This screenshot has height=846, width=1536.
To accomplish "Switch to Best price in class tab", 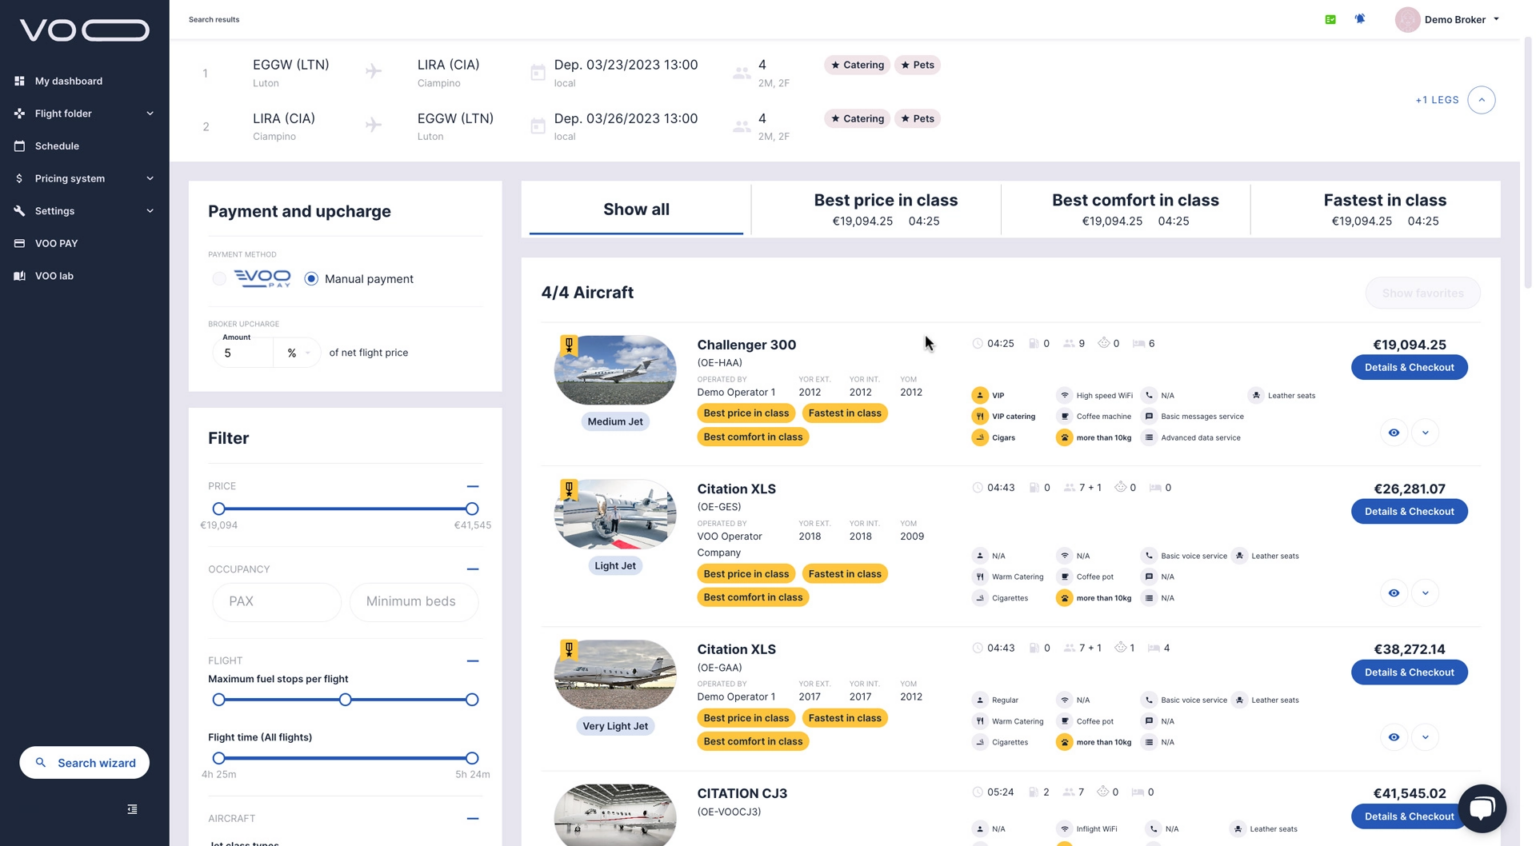I will pyautogui.click(x=885, y=209).
